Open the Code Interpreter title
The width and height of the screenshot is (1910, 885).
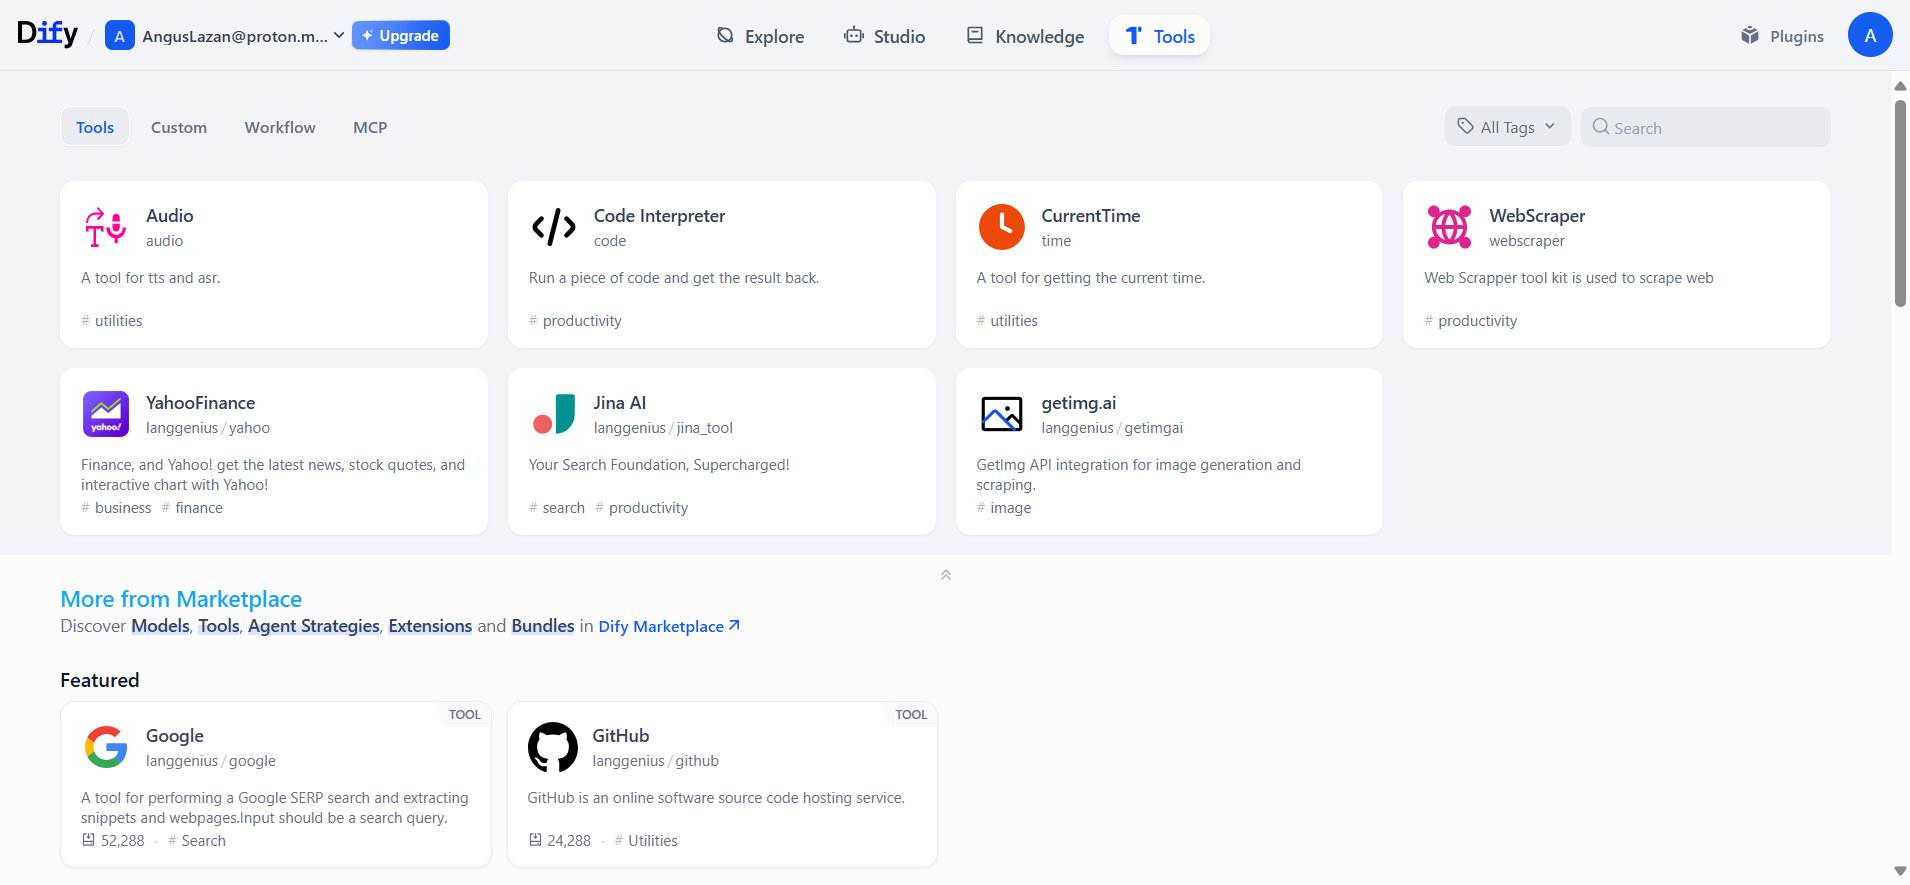pyautogui.click(x=659, y=216)
